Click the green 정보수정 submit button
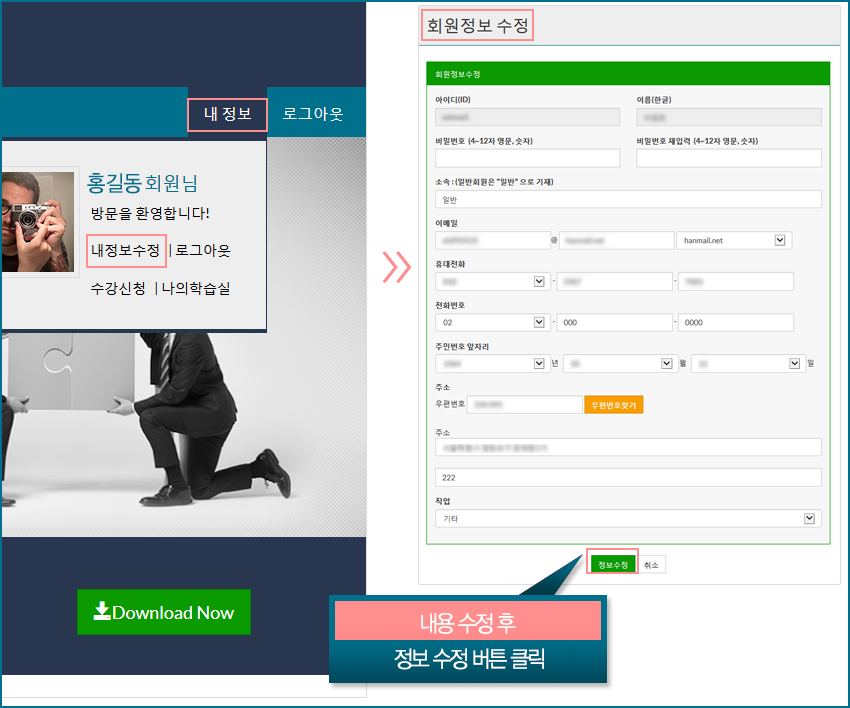This screenshot has width=850, height=708. 612,565
